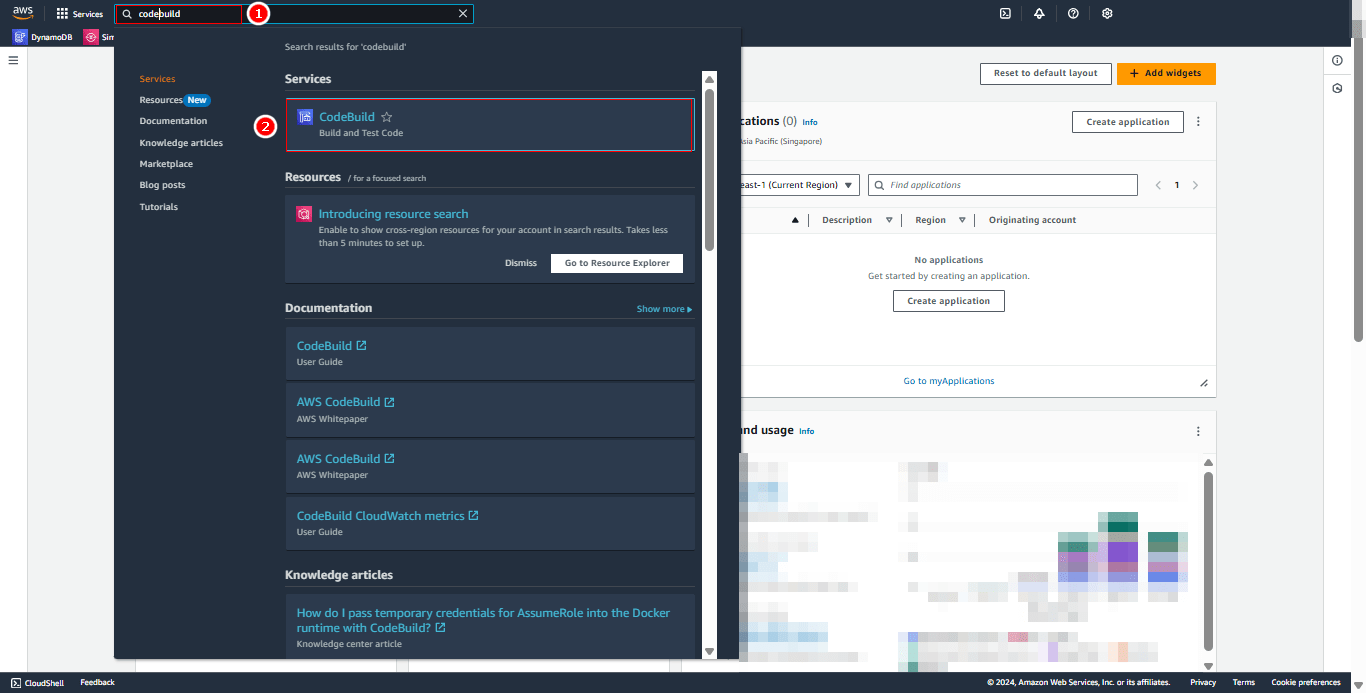Go to previous applications page arrow
1366x693 pixels.
click(x=1158, y=185)
